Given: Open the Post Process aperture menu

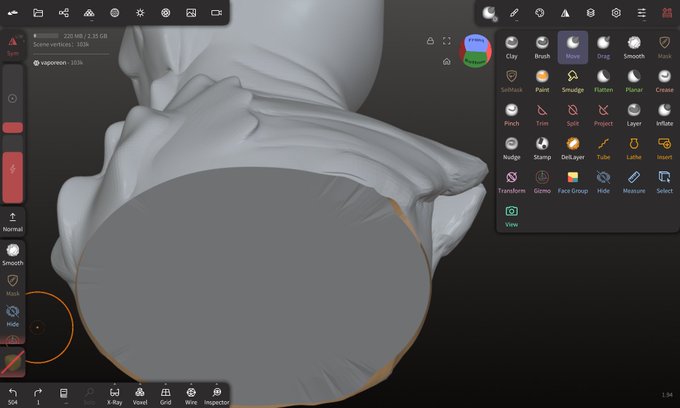Looking at the screenshot, I should pos(166,13).
